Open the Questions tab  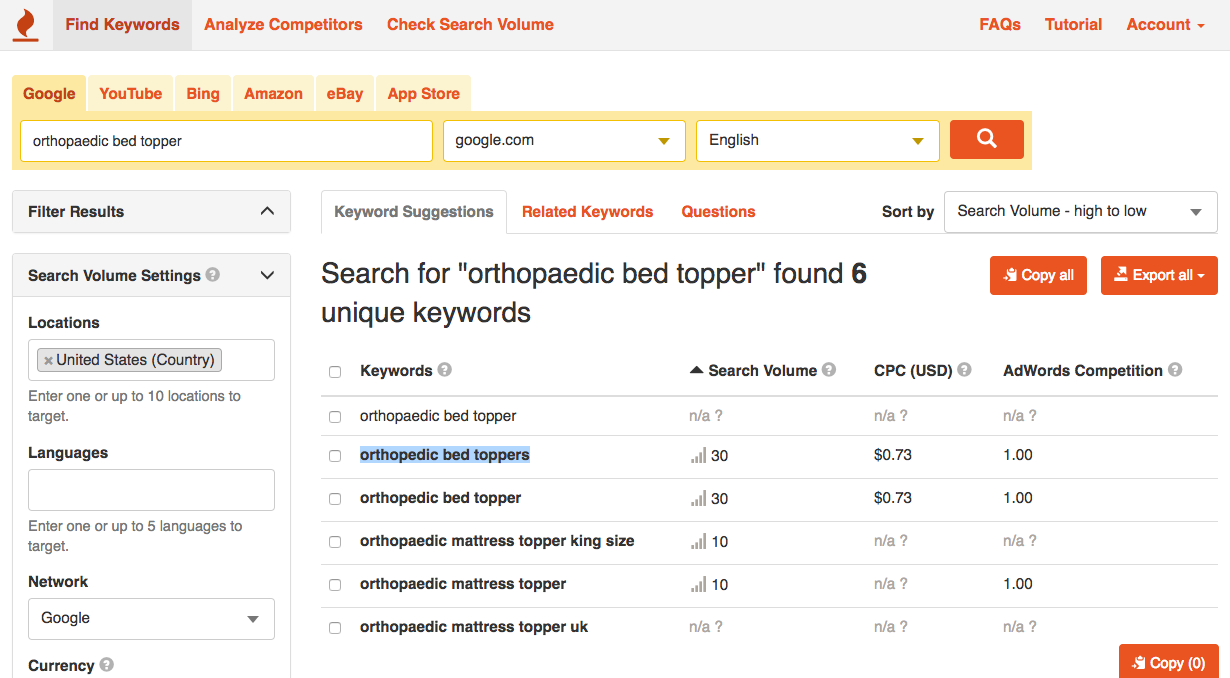click(x=718, y=212)
